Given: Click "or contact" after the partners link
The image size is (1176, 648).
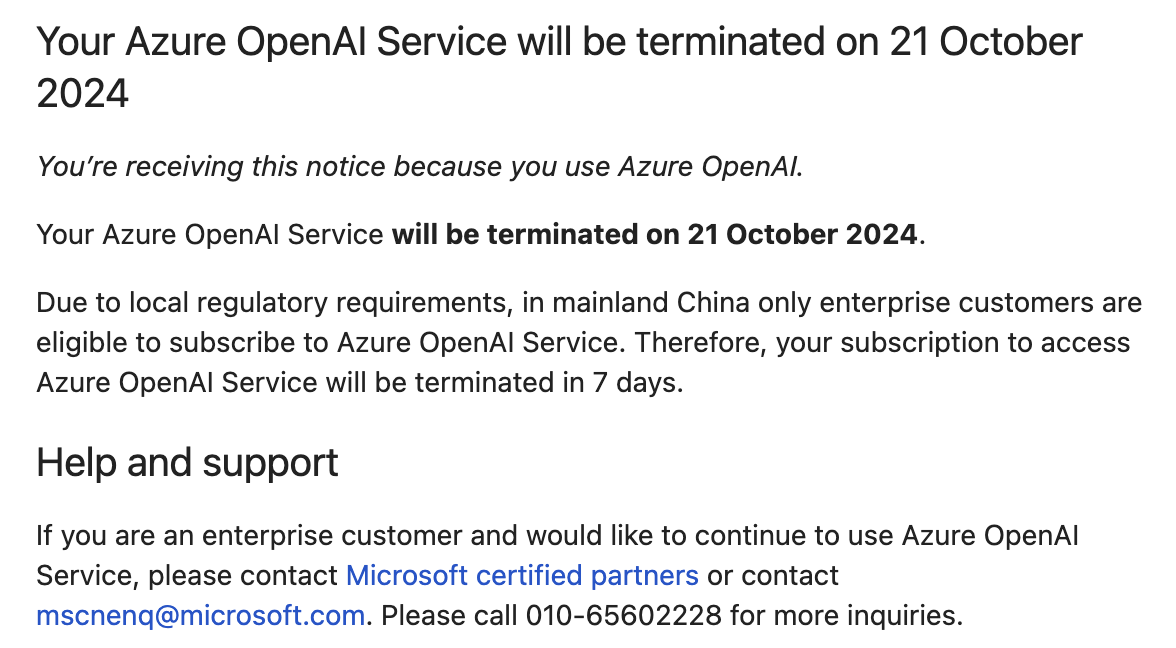Looking at the screenshot, I should tap(773, 576).
